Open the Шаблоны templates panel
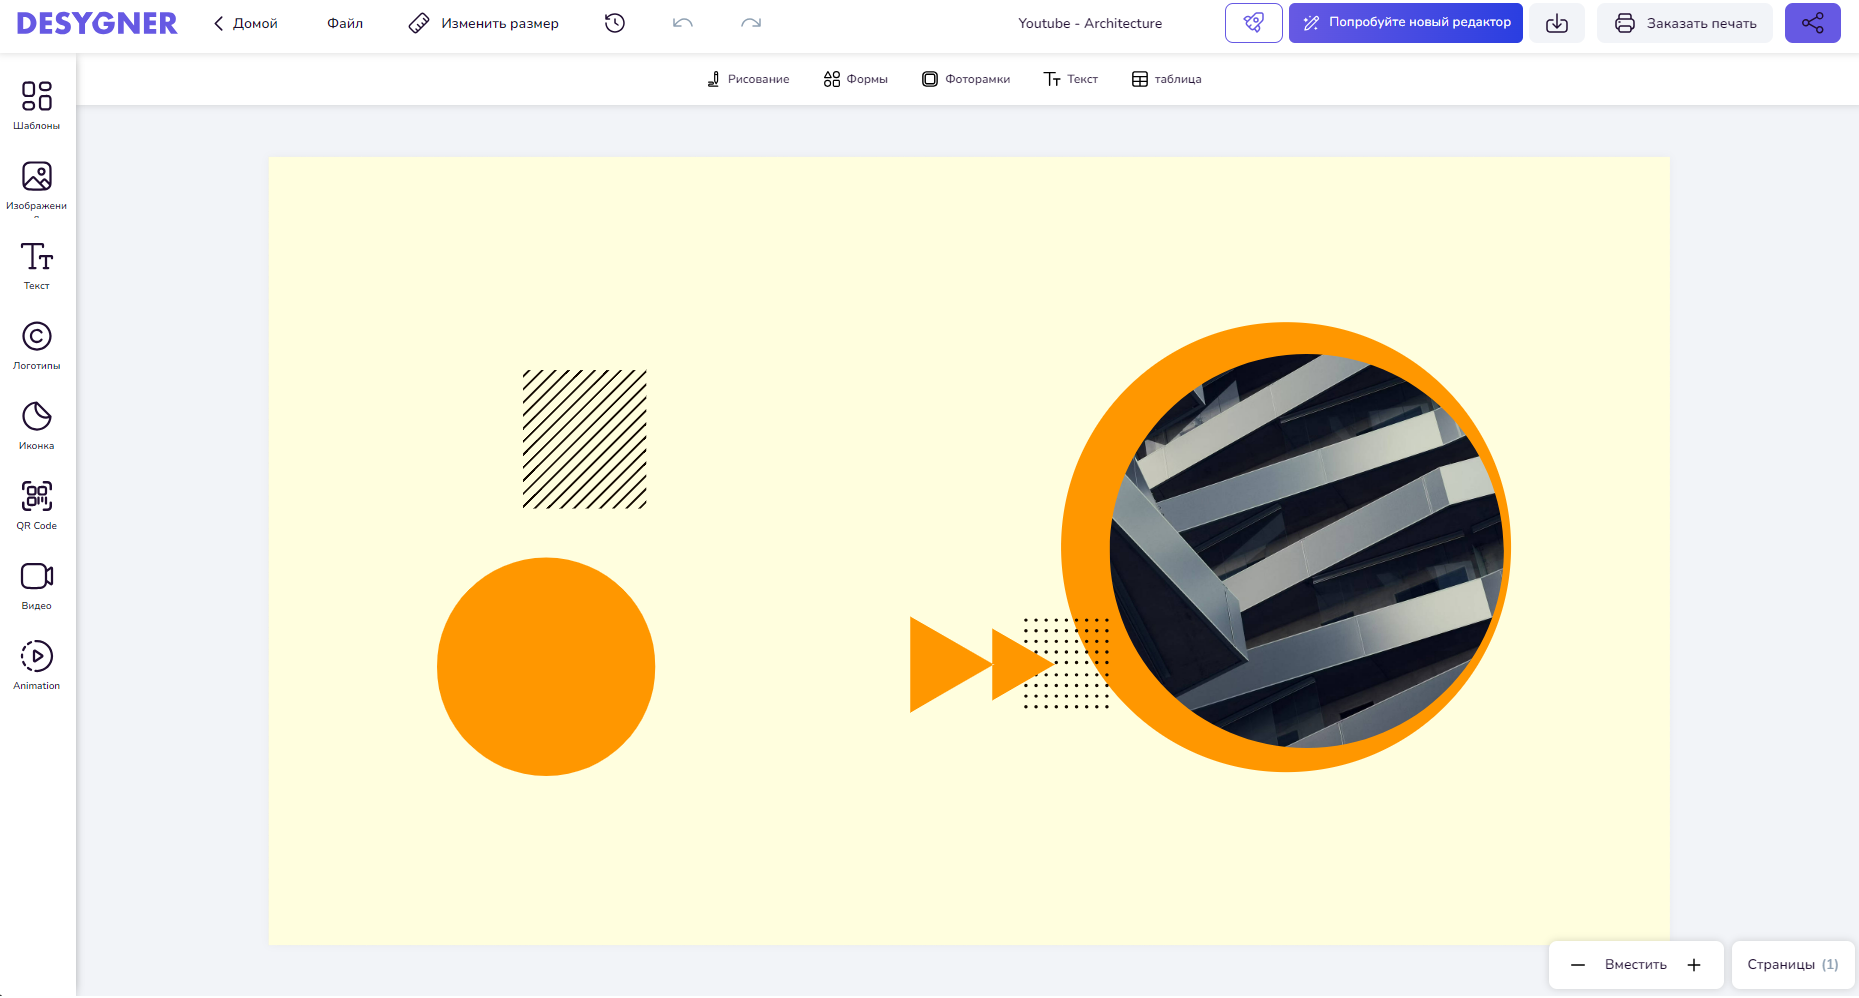The height and width of the screenshot is (998, 1859). 37,105
